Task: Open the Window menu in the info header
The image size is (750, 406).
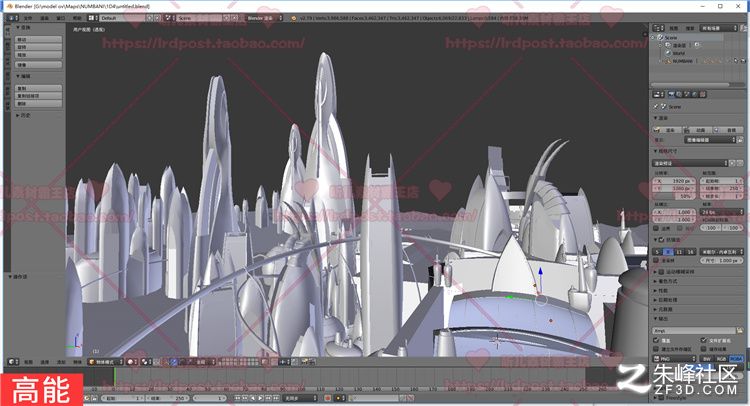Action: click(61, 18)
